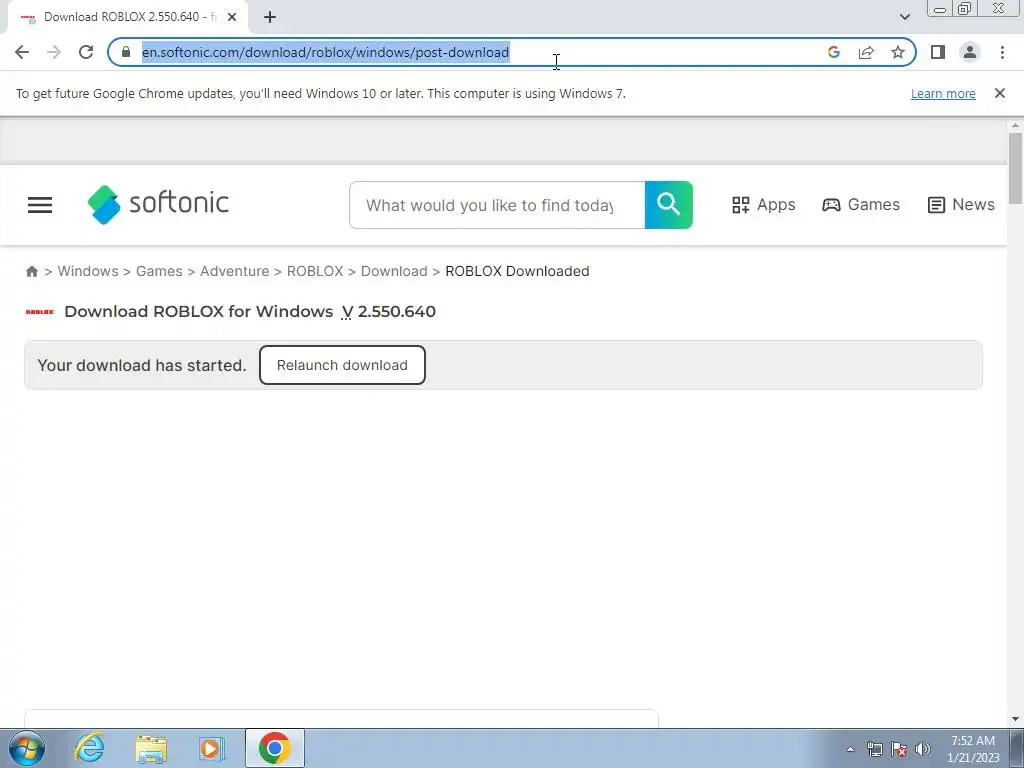Open Windows Media Player from the taskbar
This screenshot has height=768, width=1024.
pos(212,748)
